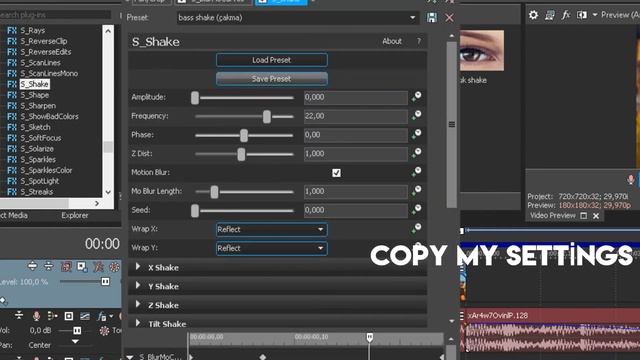
Task: Click the video track Level slider handle
Action: [x=105, y=282]
